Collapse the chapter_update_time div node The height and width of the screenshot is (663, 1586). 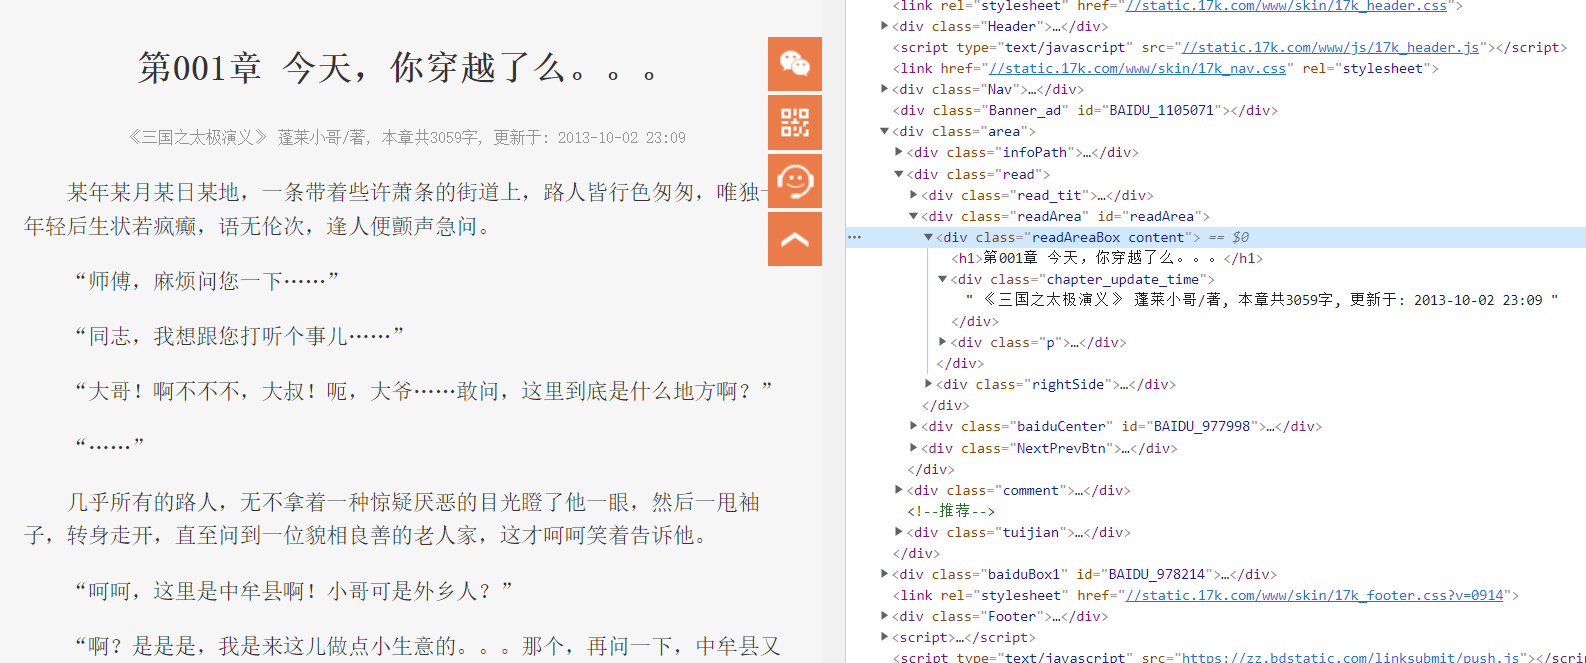point(942,279)
